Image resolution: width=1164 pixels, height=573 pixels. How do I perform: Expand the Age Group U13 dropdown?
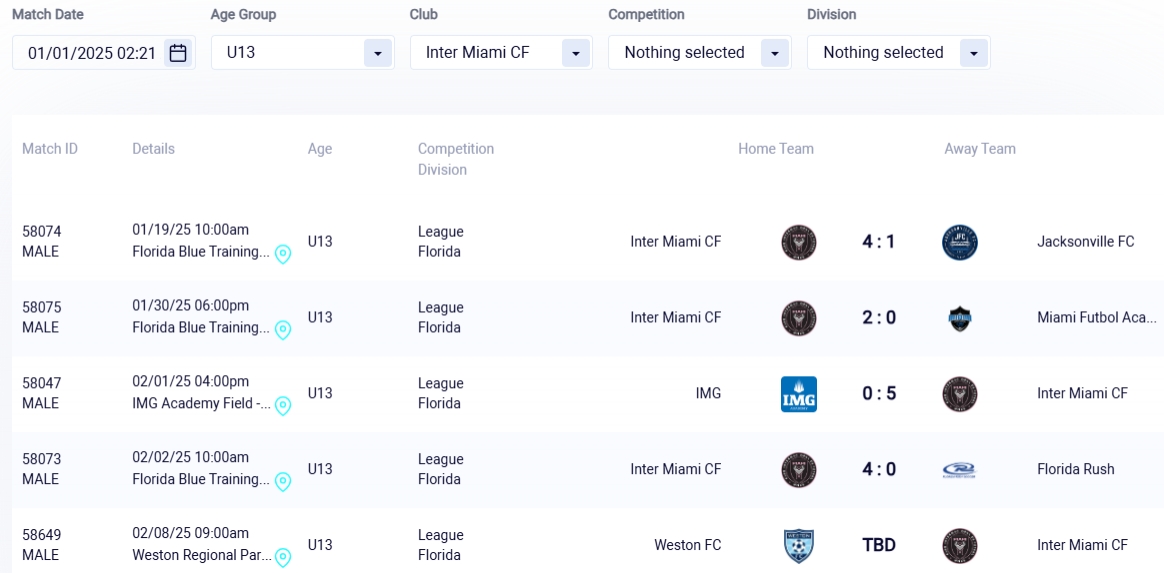click(377, 53)
